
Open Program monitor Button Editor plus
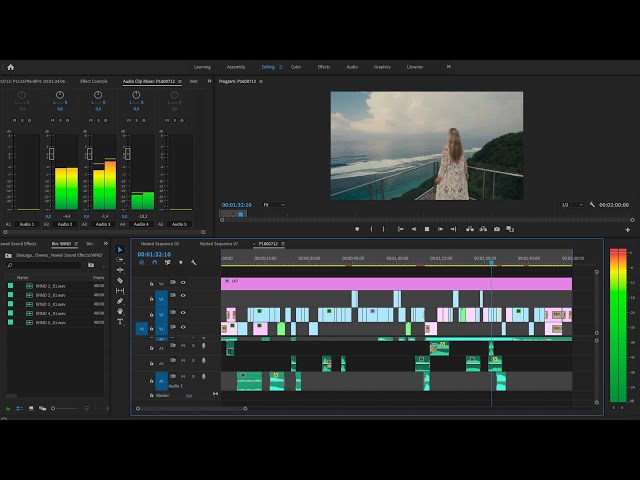628,230
